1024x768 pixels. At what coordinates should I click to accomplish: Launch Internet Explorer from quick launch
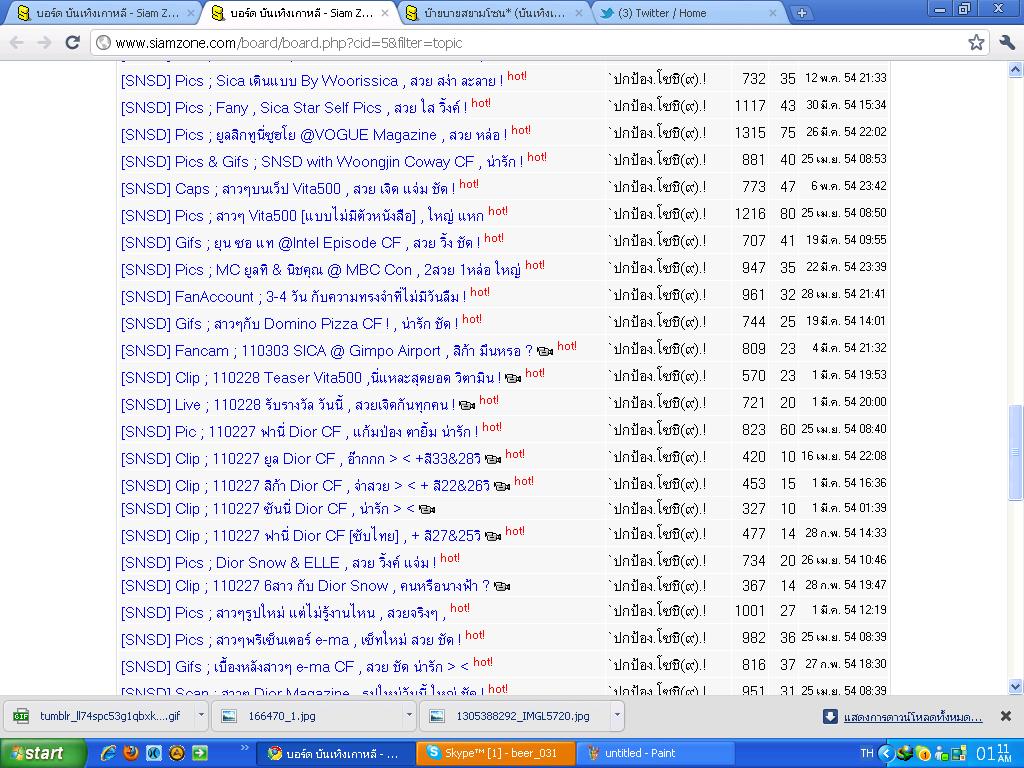pyautogui.click(x=108, y=753)
